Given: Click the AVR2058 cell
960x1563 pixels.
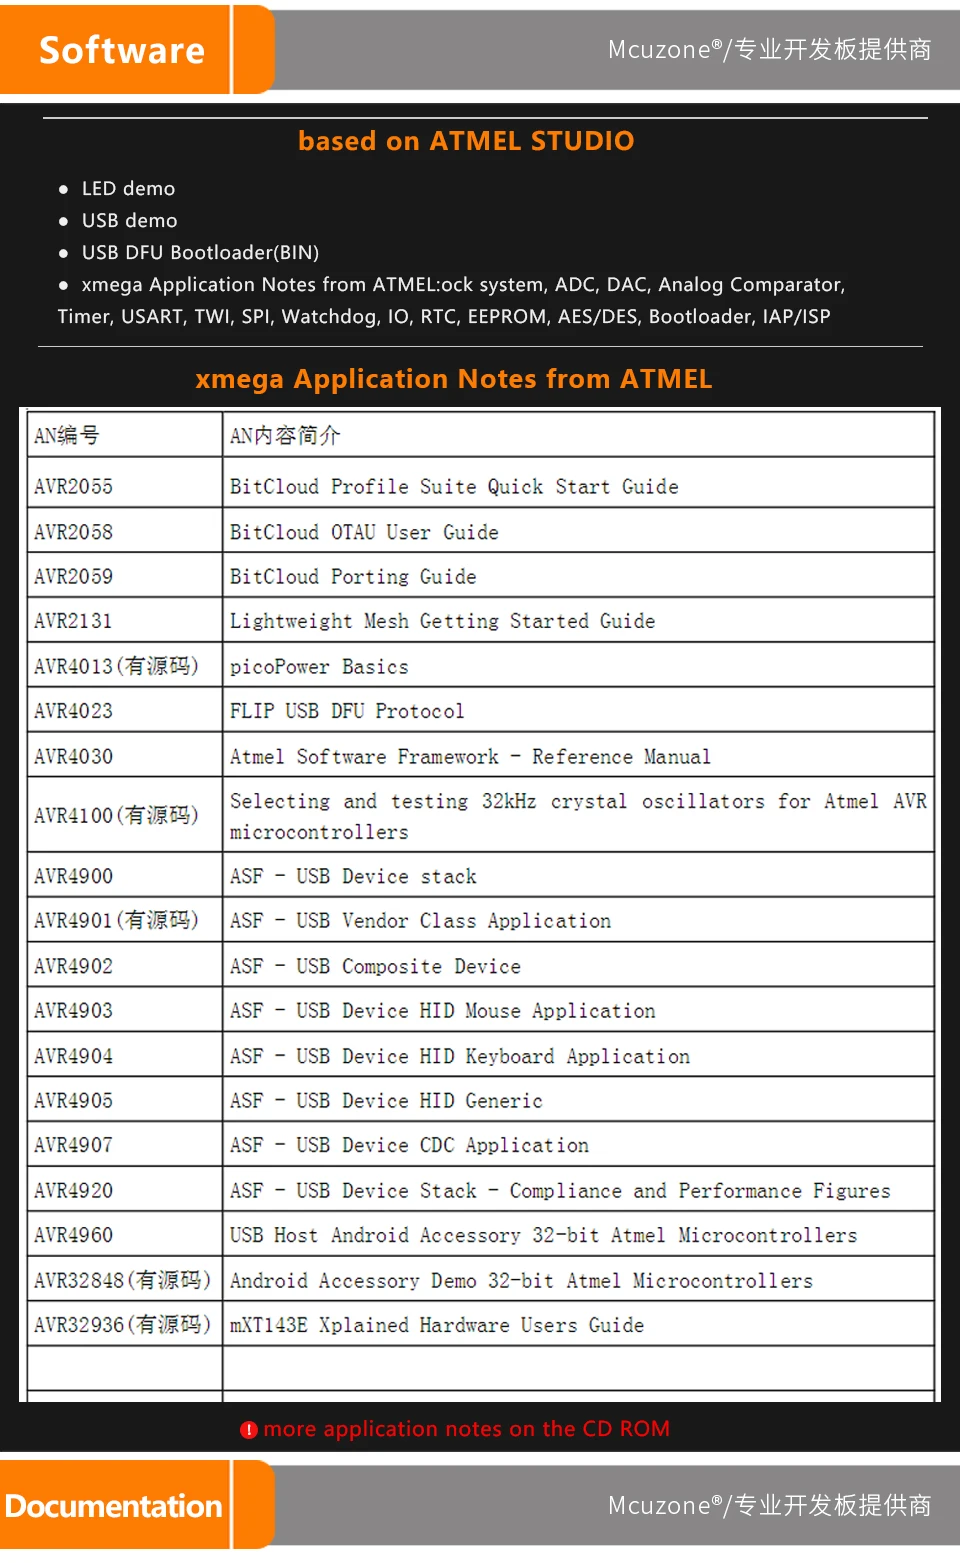Looking at the screenshot, I should [x=125, y=532].
